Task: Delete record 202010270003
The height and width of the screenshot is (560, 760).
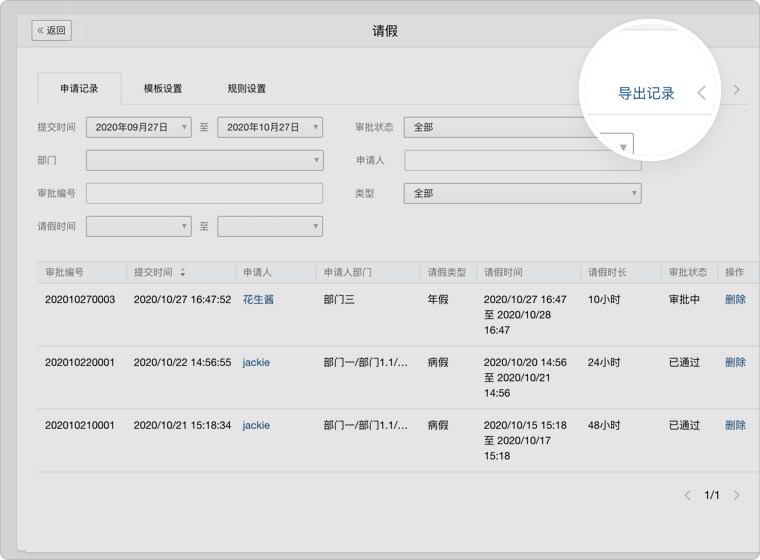Action: (735, 300)
